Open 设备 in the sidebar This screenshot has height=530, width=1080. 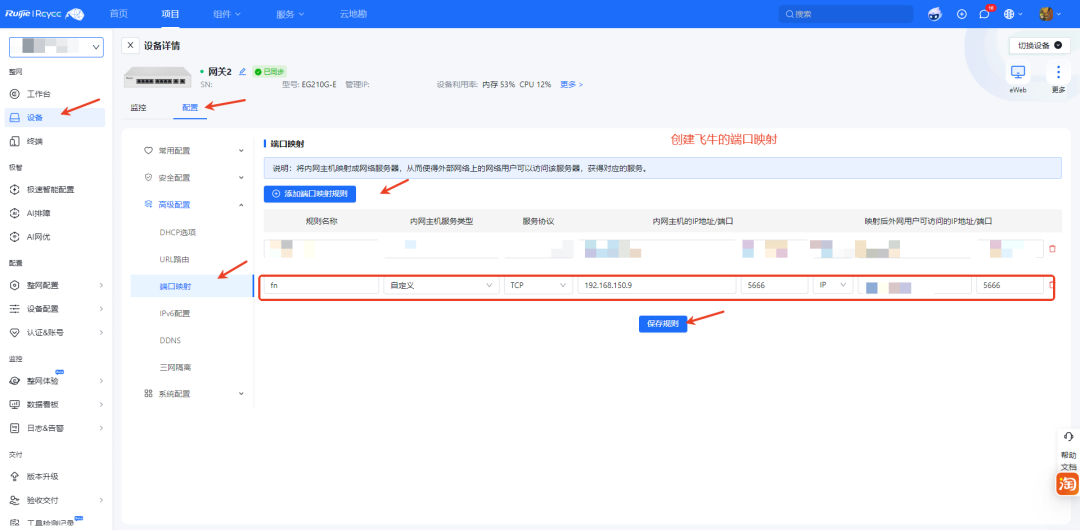coord(55,118)
